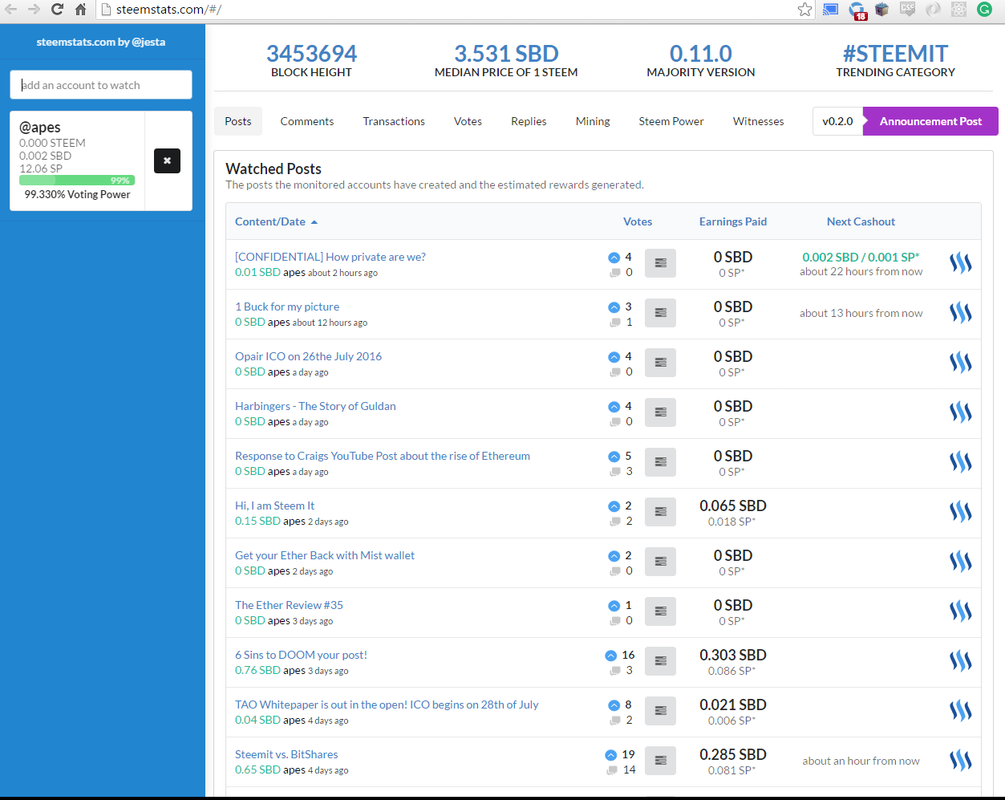Go to browser home page icon
The image size is (1005, 800).
tap(80, 9)
